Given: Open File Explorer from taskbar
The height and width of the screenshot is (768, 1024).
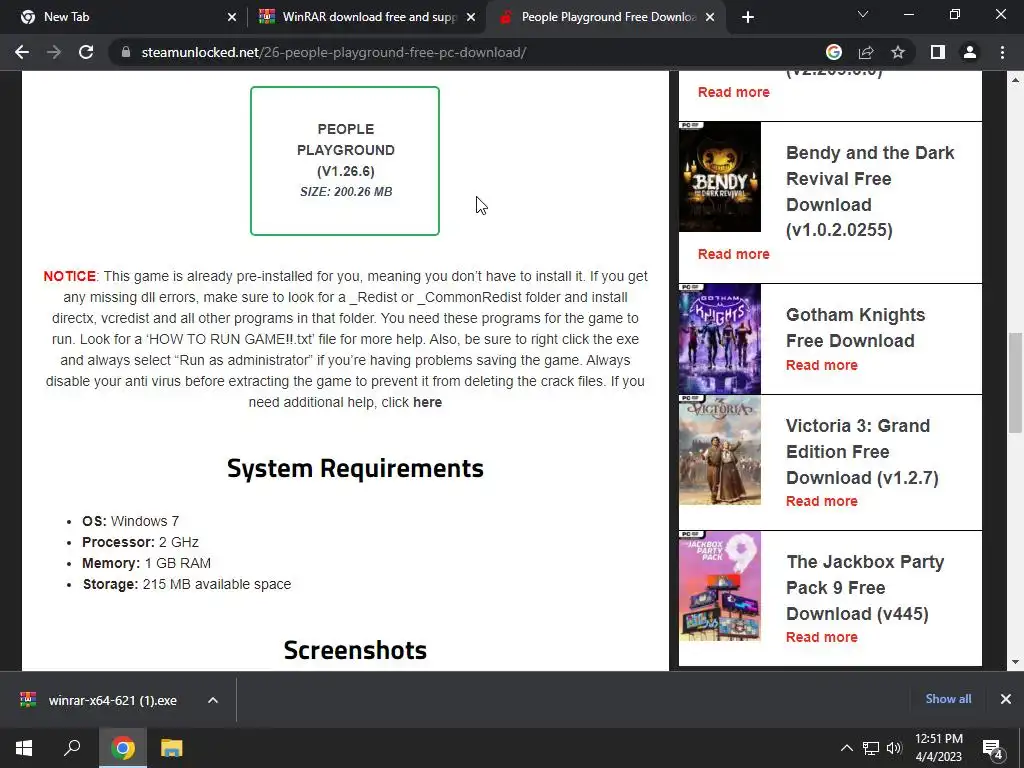Looking at the screenshot, I should pyautogui.click(x=171, y=748).
